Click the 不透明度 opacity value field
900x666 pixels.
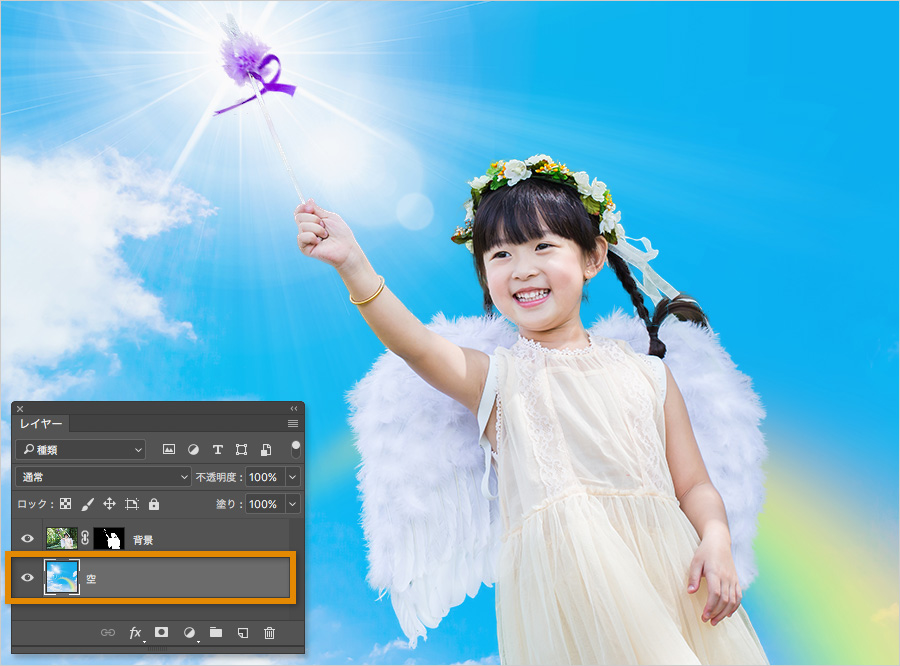[x=265, y=477]
